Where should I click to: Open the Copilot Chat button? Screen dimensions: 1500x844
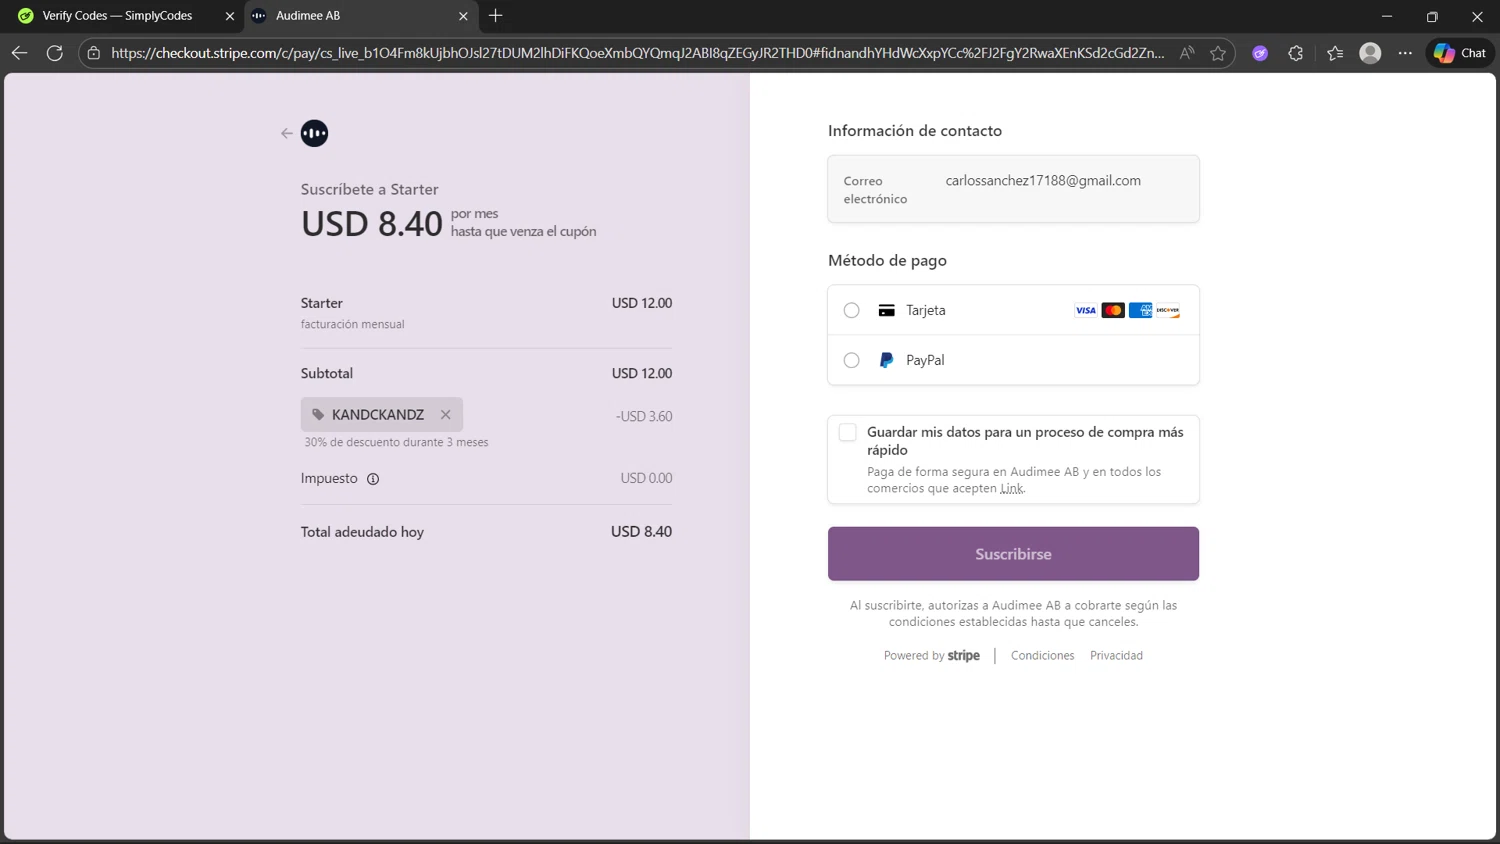(x=1460, y=53)
